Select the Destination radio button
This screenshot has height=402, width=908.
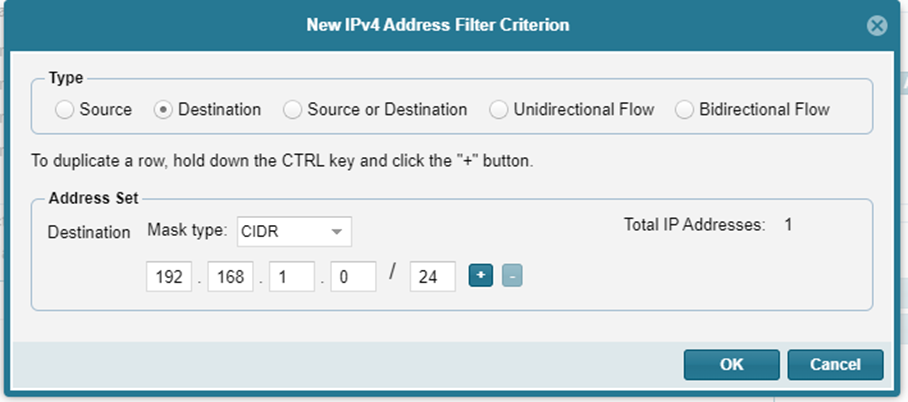(x=163, y=110)
